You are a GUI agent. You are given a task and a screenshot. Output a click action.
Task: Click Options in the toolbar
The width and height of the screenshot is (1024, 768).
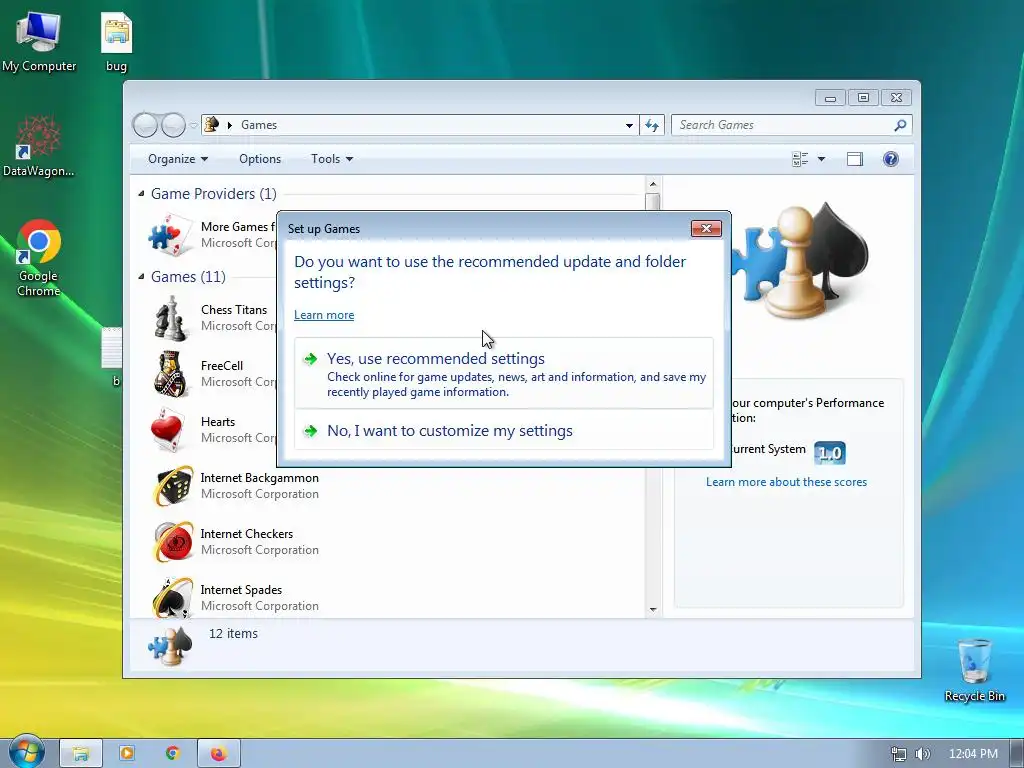[x=260, y=159]
